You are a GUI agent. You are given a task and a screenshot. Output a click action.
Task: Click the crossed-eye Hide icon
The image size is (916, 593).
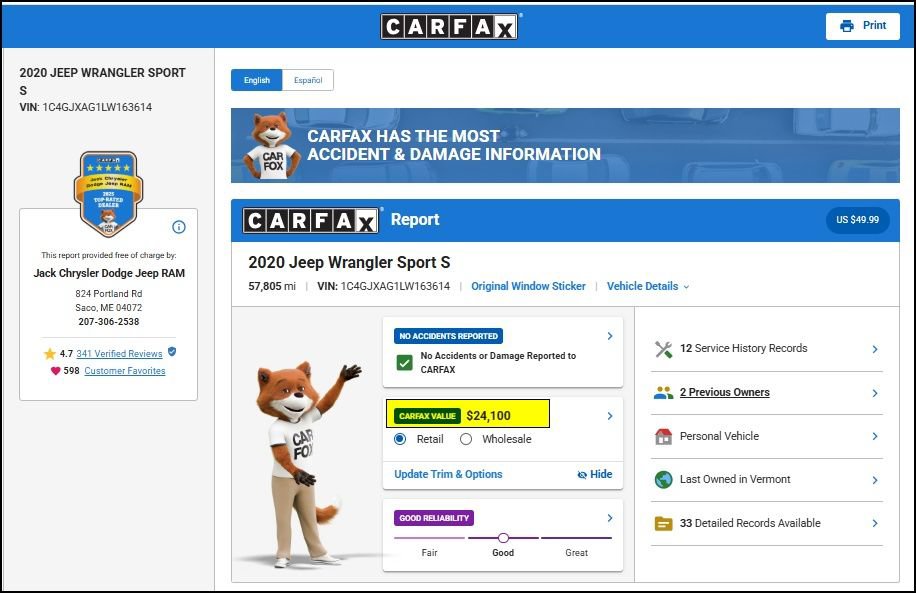point(582,475)
